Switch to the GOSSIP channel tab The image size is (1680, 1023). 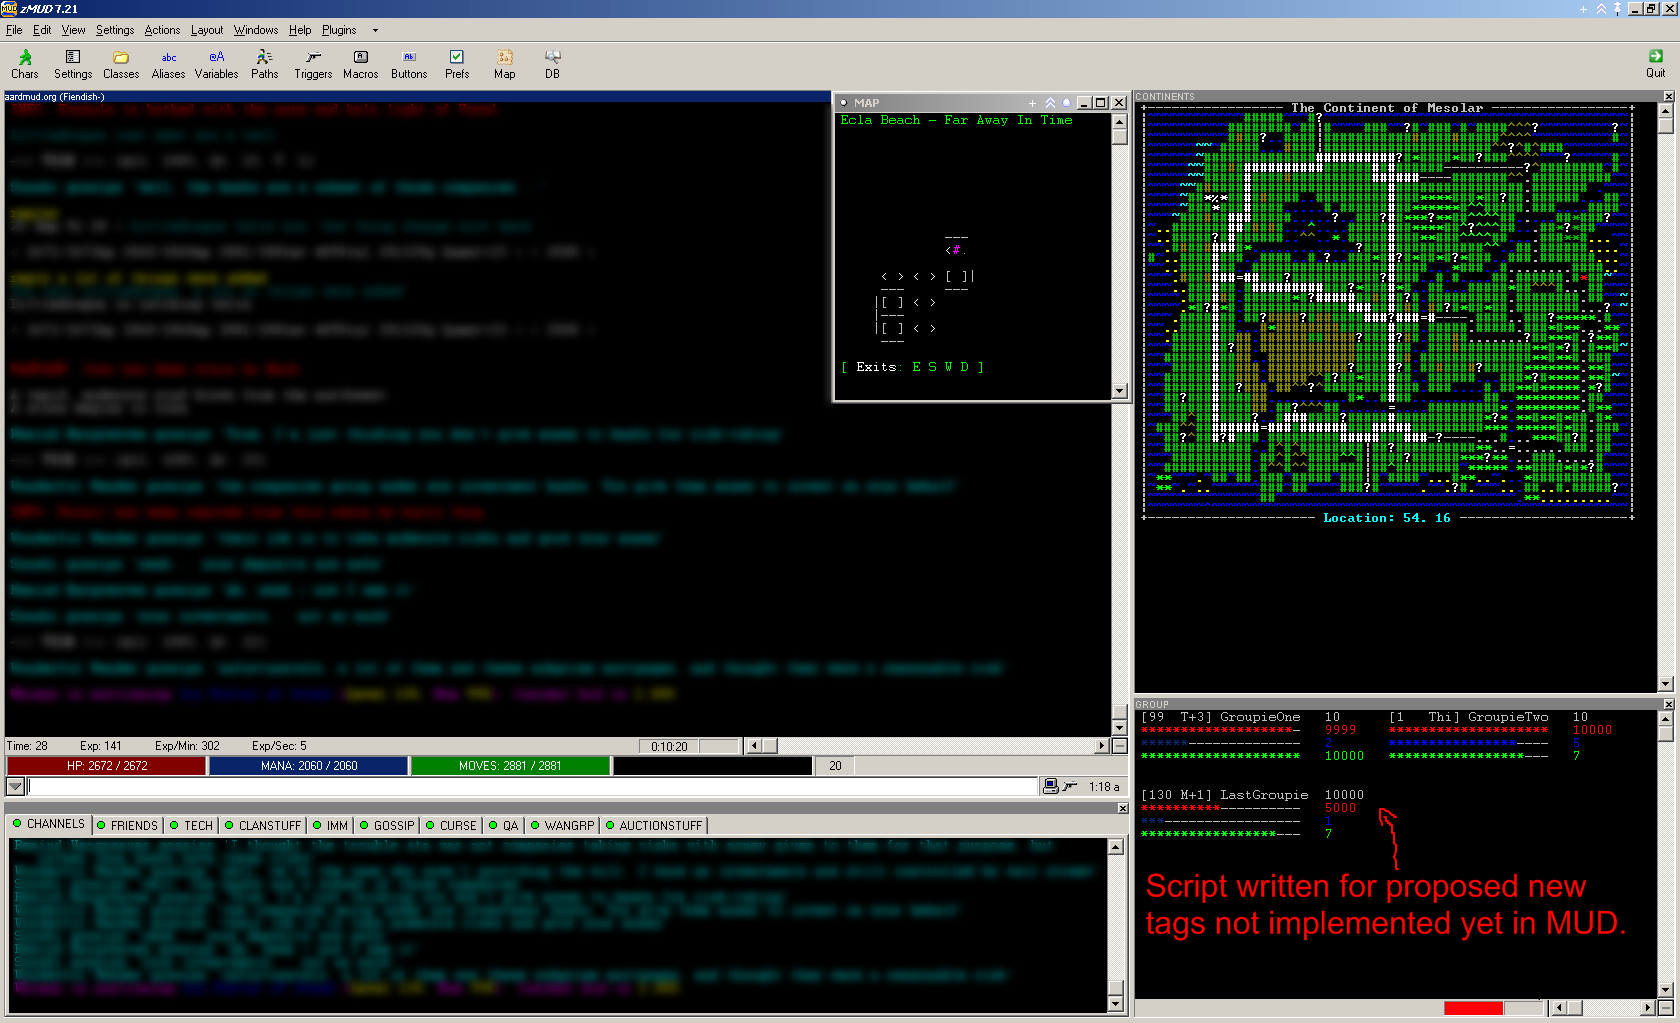tap(386, 825)
